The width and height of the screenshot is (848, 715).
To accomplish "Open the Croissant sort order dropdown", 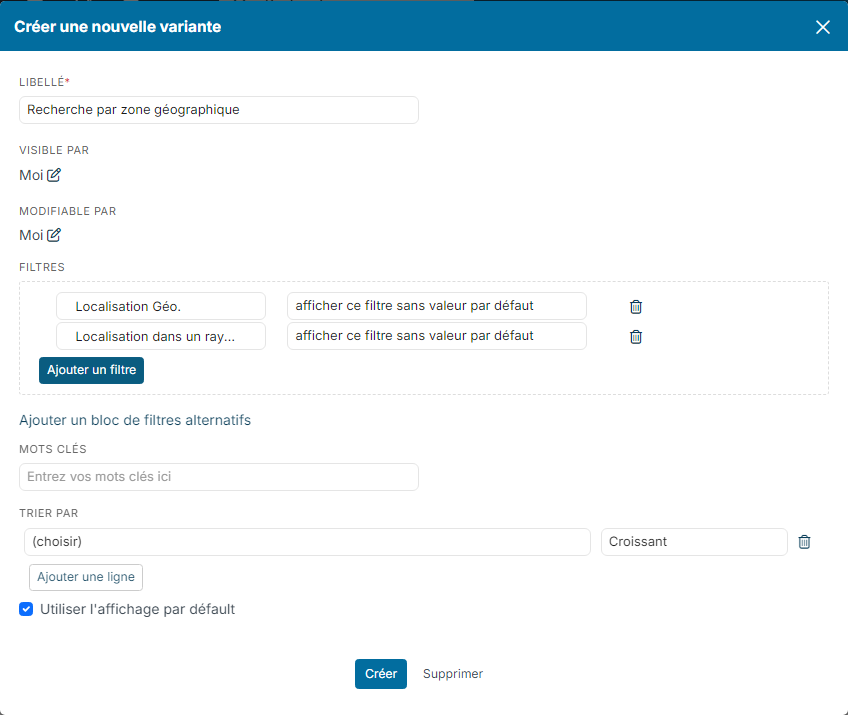I will pos(694,542).
